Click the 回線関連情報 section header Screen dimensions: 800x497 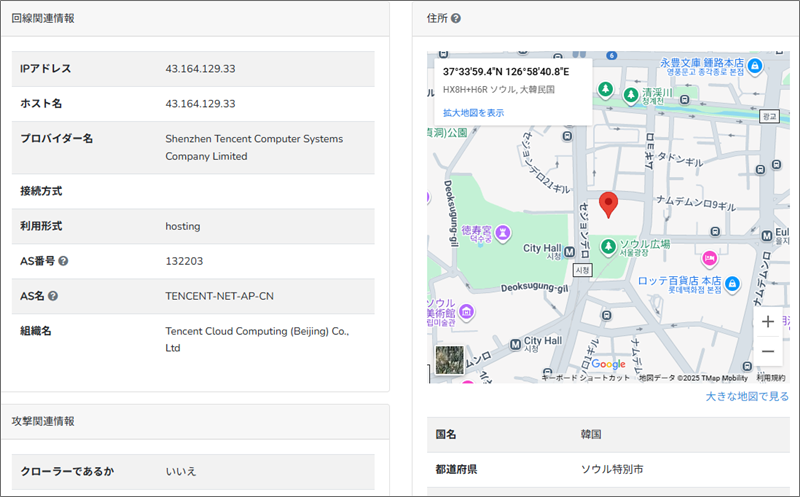coord(43,18)
